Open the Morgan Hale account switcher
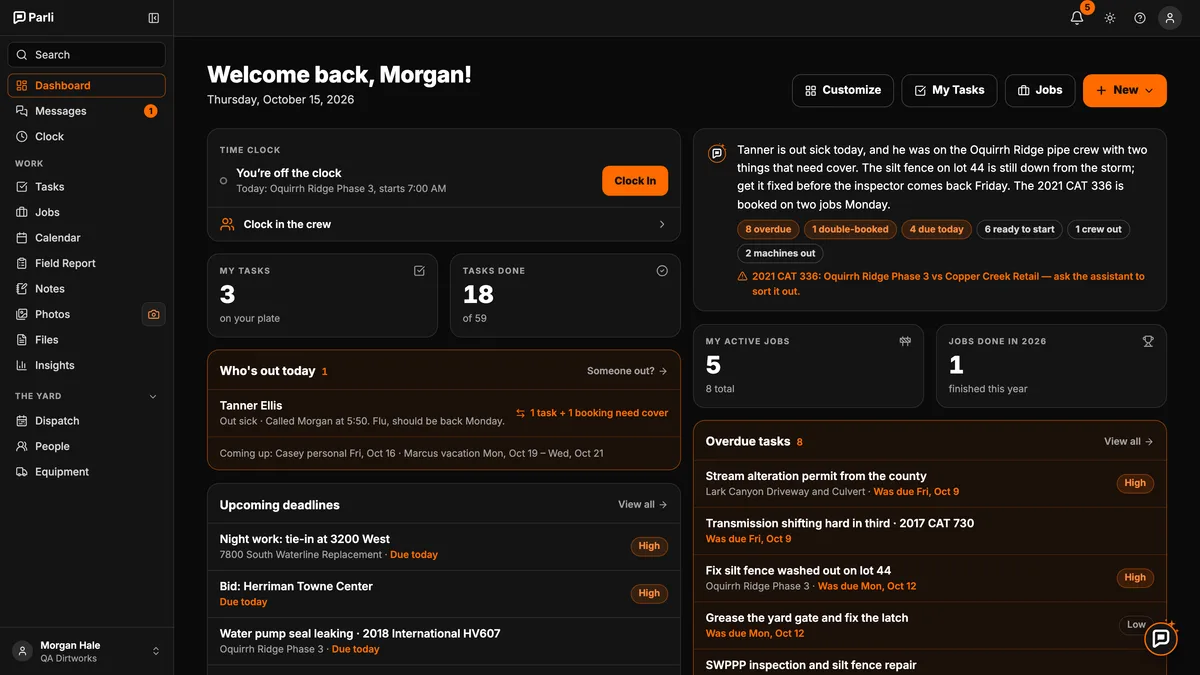 [87, 651]
